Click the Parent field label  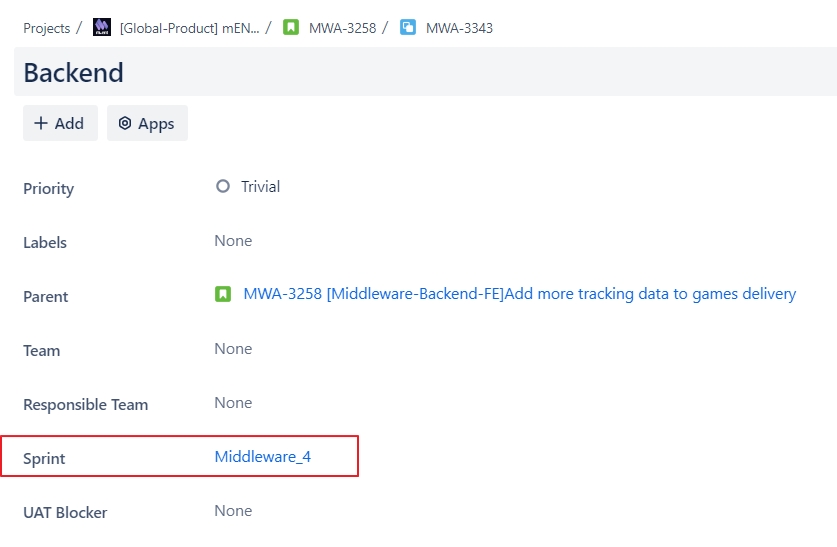(x=45, y=297)
